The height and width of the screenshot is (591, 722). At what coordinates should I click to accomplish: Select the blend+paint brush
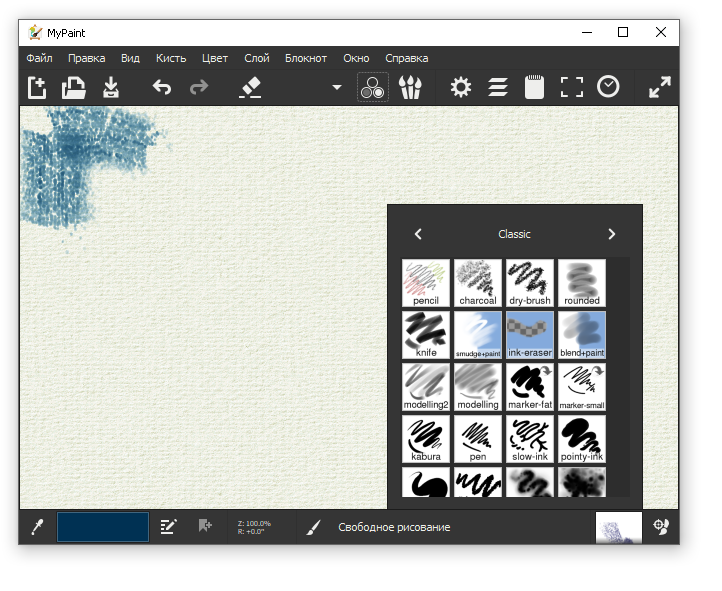point(582,335)
